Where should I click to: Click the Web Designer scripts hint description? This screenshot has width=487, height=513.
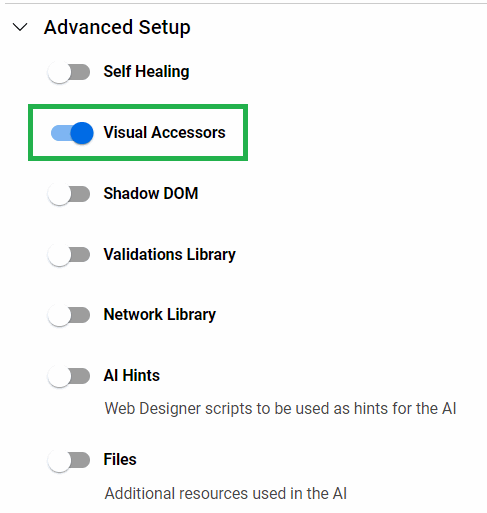point(280,409)
